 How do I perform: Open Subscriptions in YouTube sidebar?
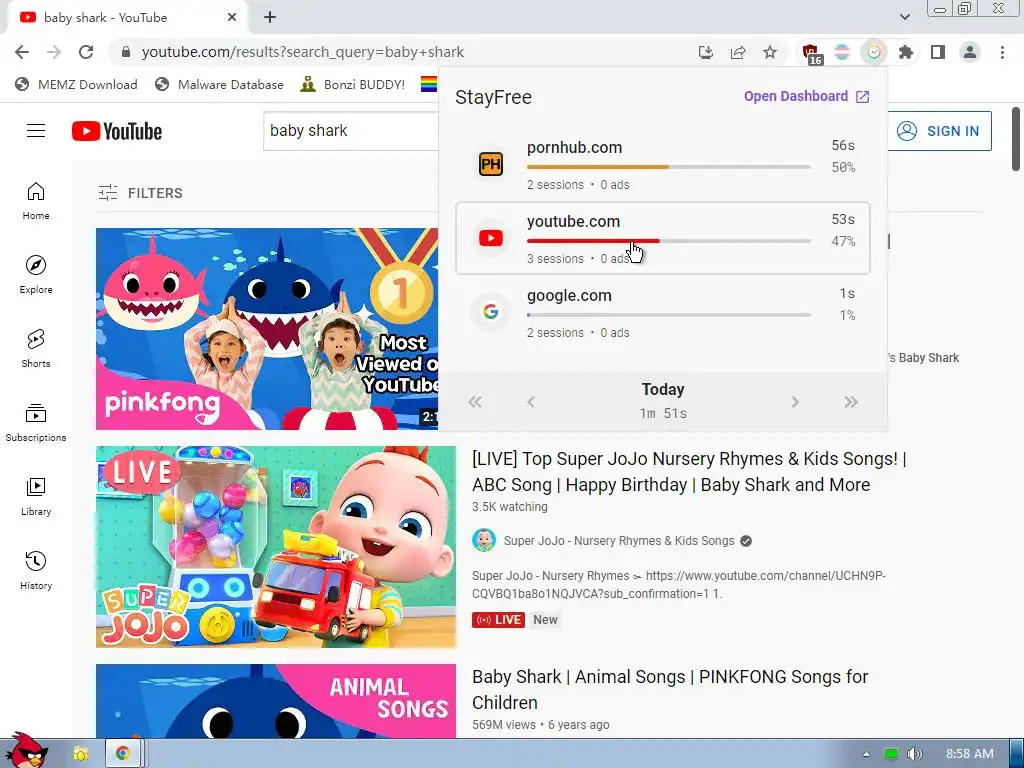pos(36,423)
